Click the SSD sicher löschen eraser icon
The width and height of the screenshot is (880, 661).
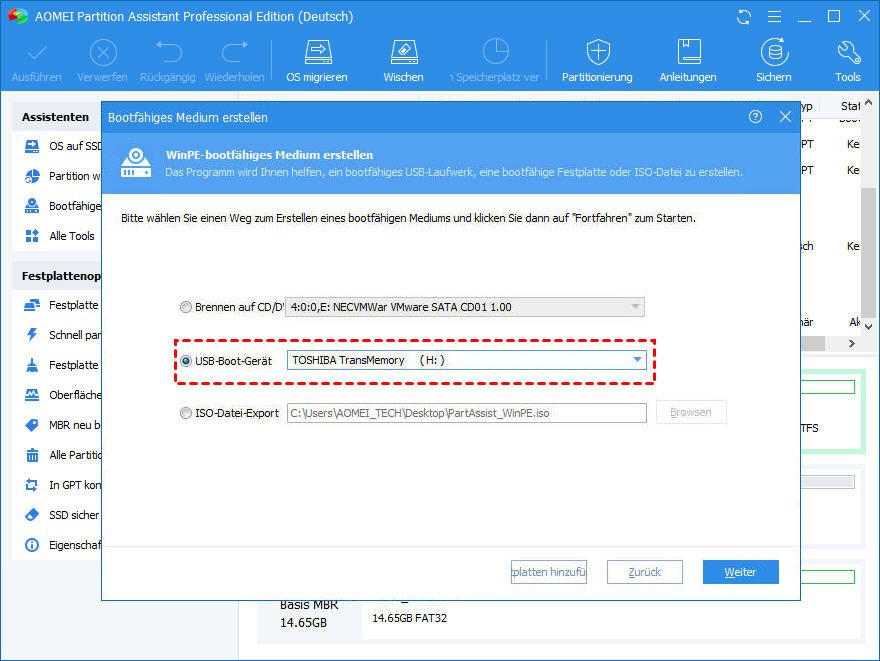[x=33, y=515]
